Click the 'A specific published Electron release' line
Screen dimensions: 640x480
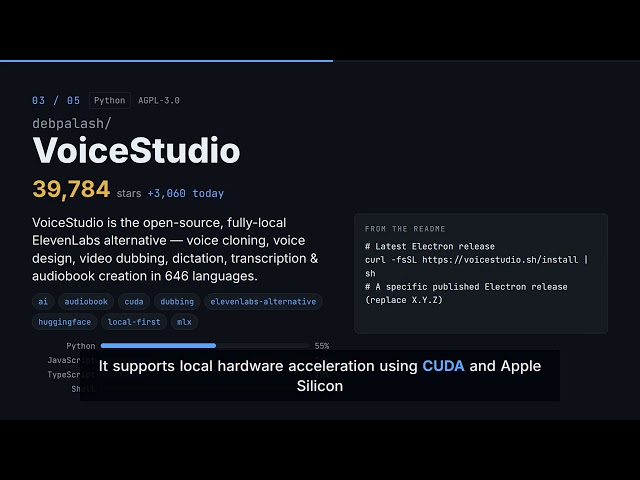(x=466, y=287)
